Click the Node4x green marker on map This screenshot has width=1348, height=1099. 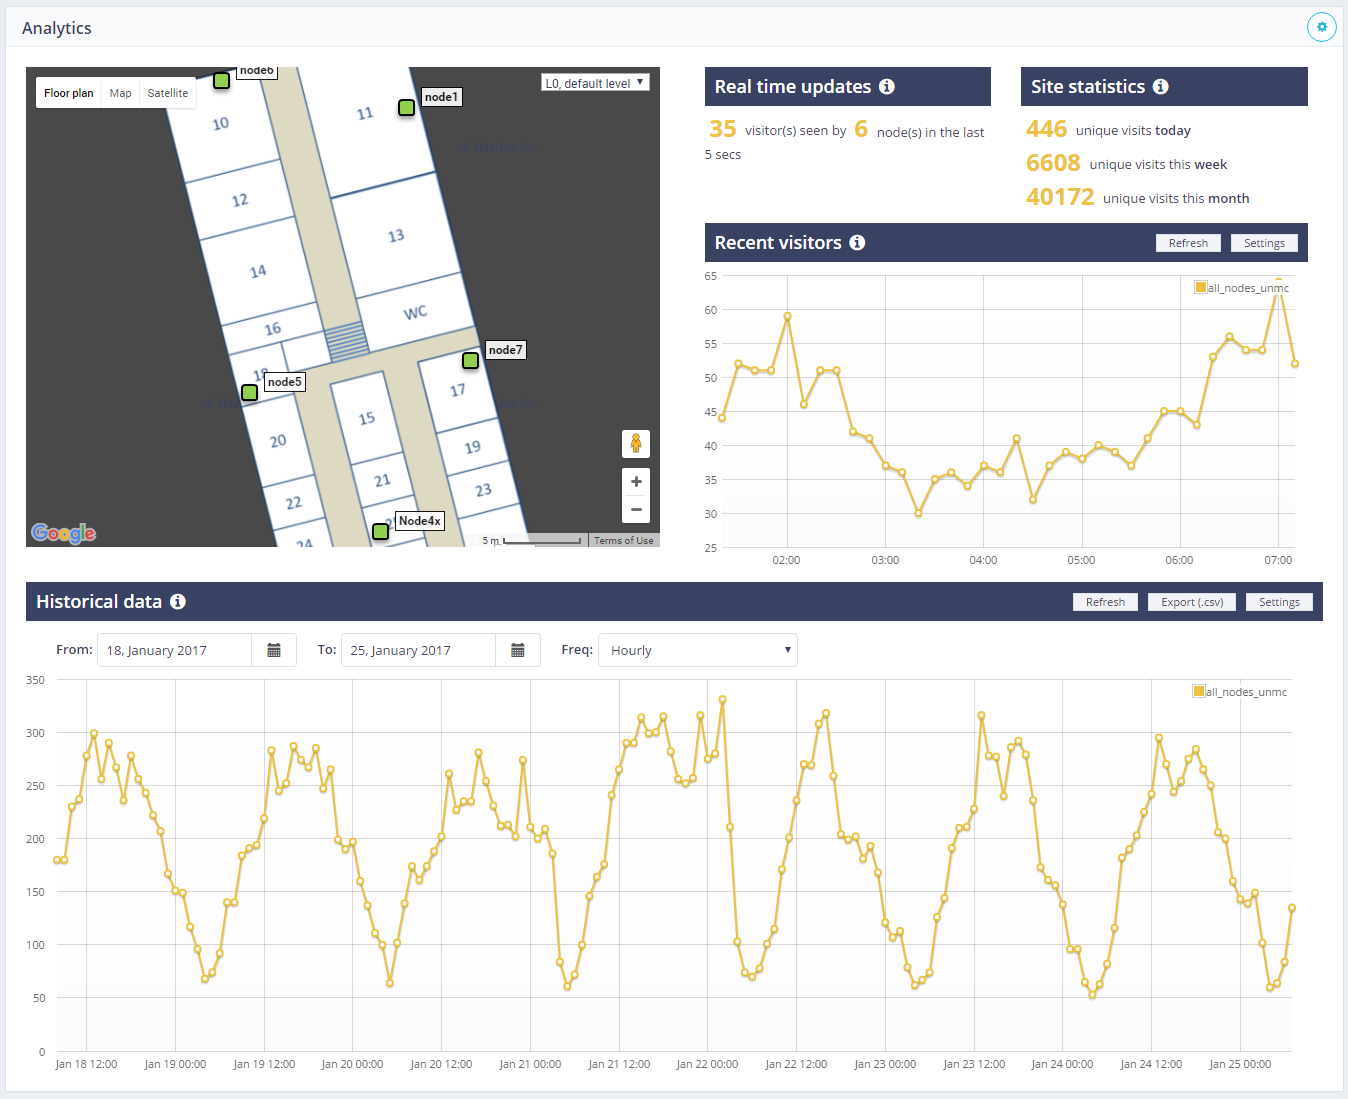pos(380,531)
